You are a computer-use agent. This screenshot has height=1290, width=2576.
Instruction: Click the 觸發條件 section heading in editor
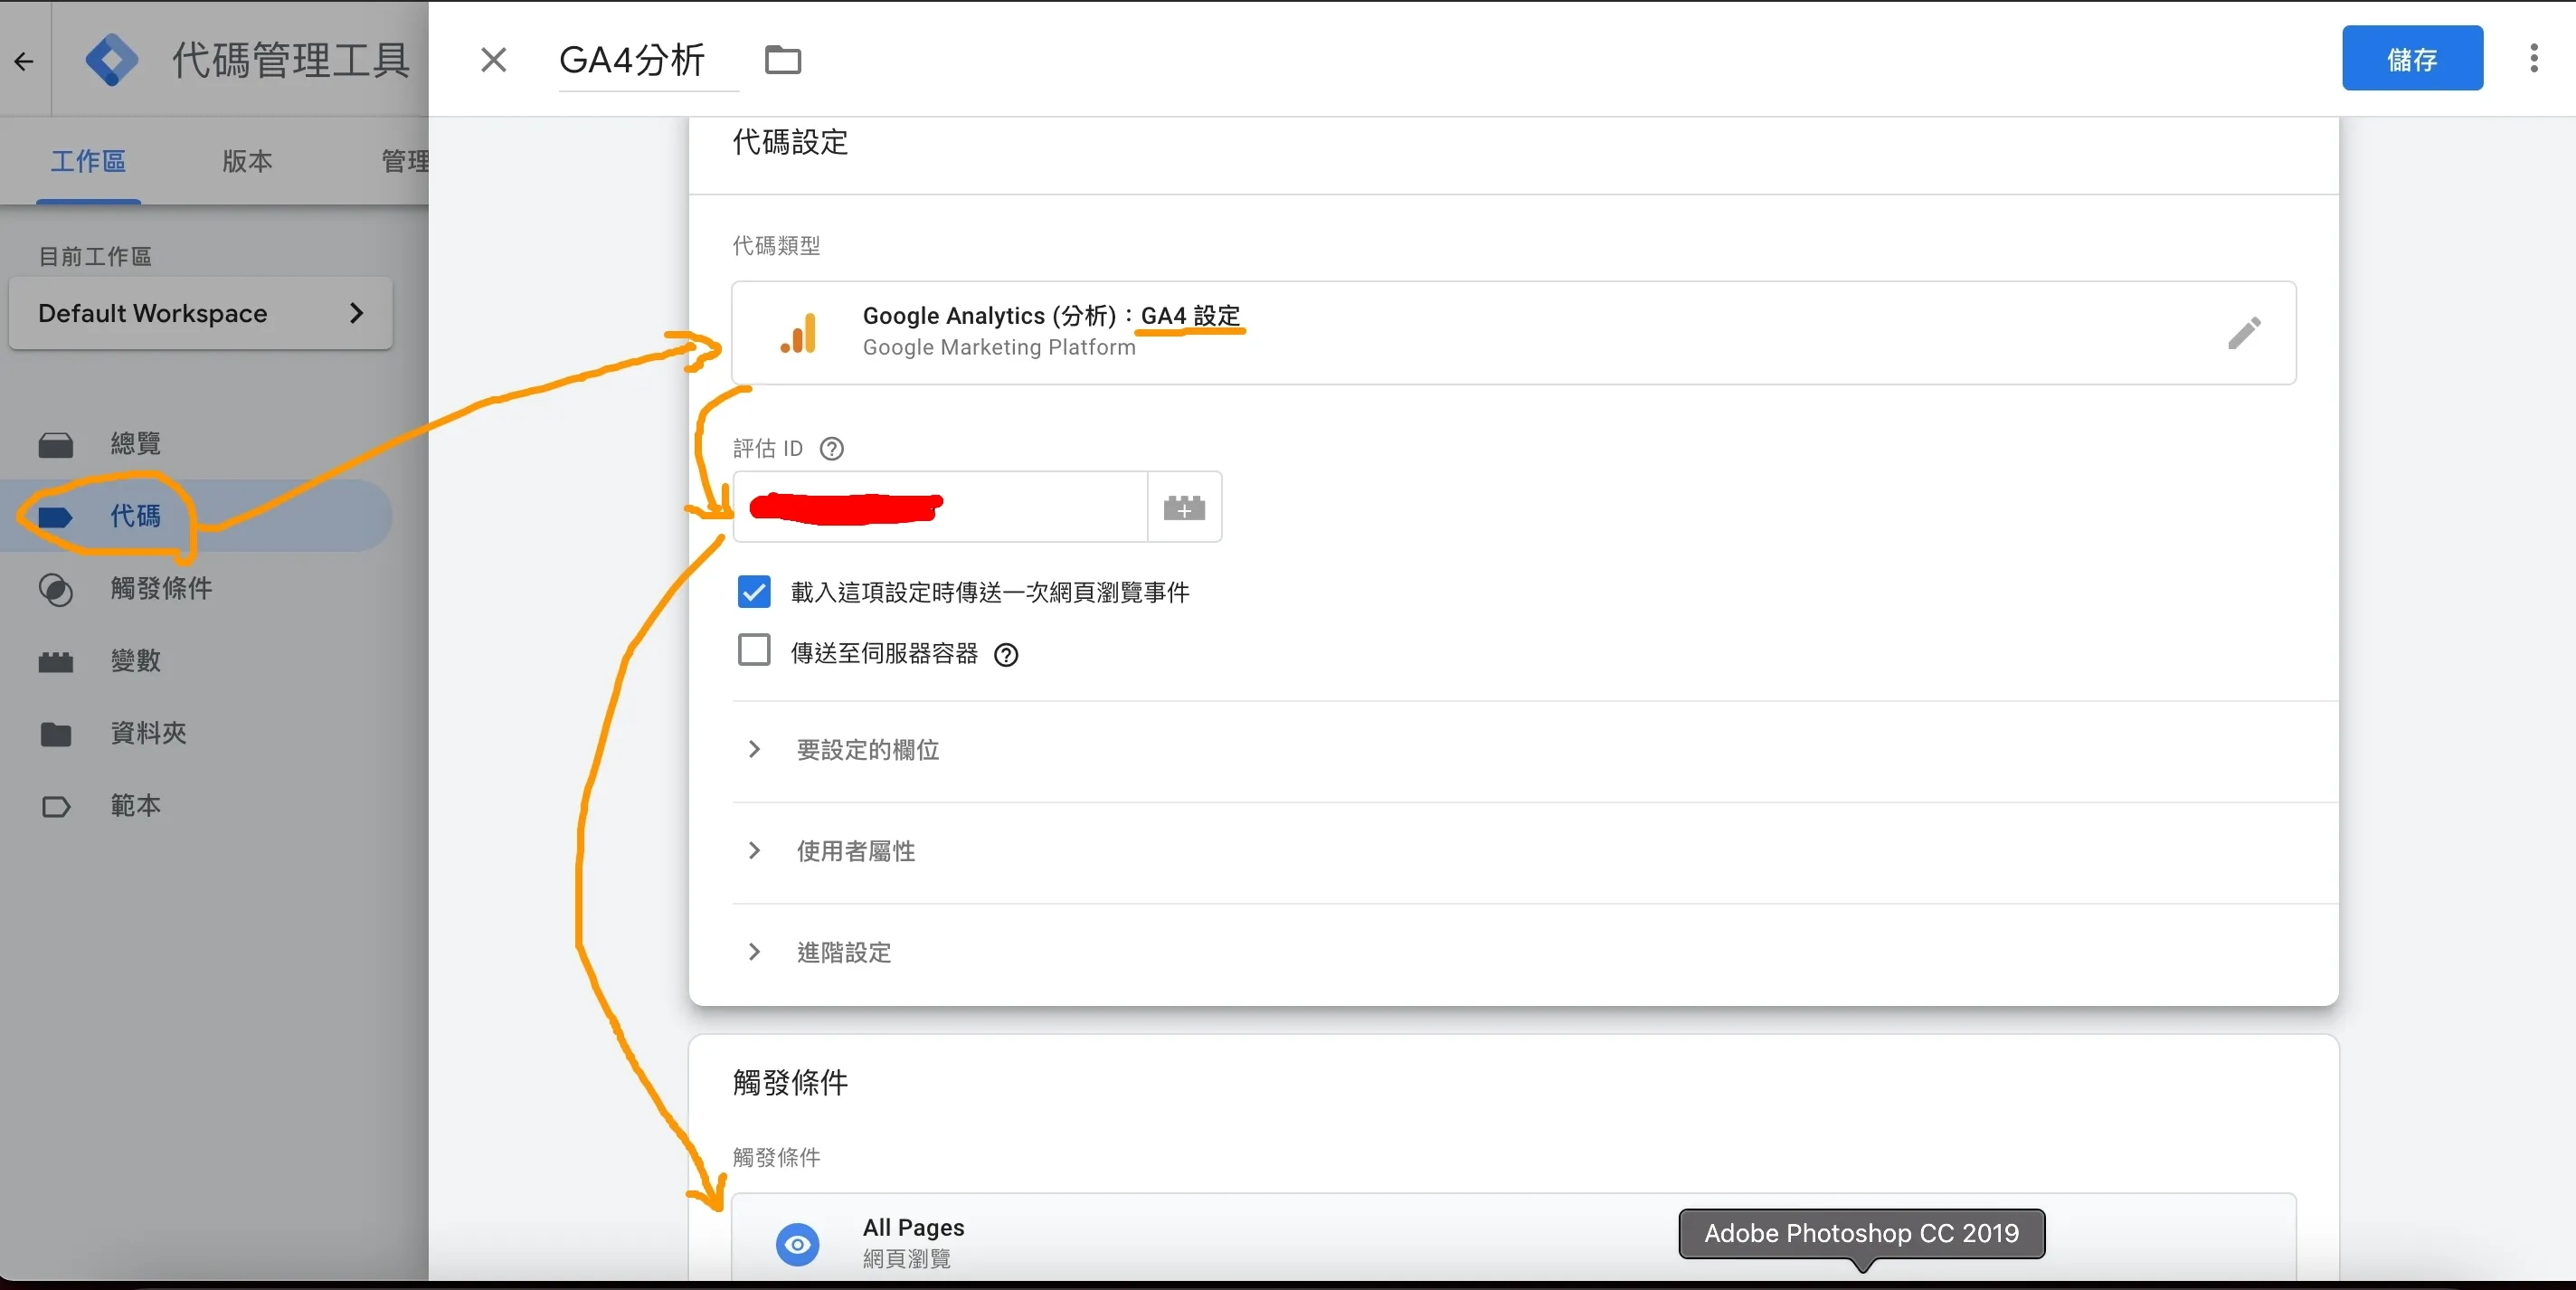pos(790,1083)
